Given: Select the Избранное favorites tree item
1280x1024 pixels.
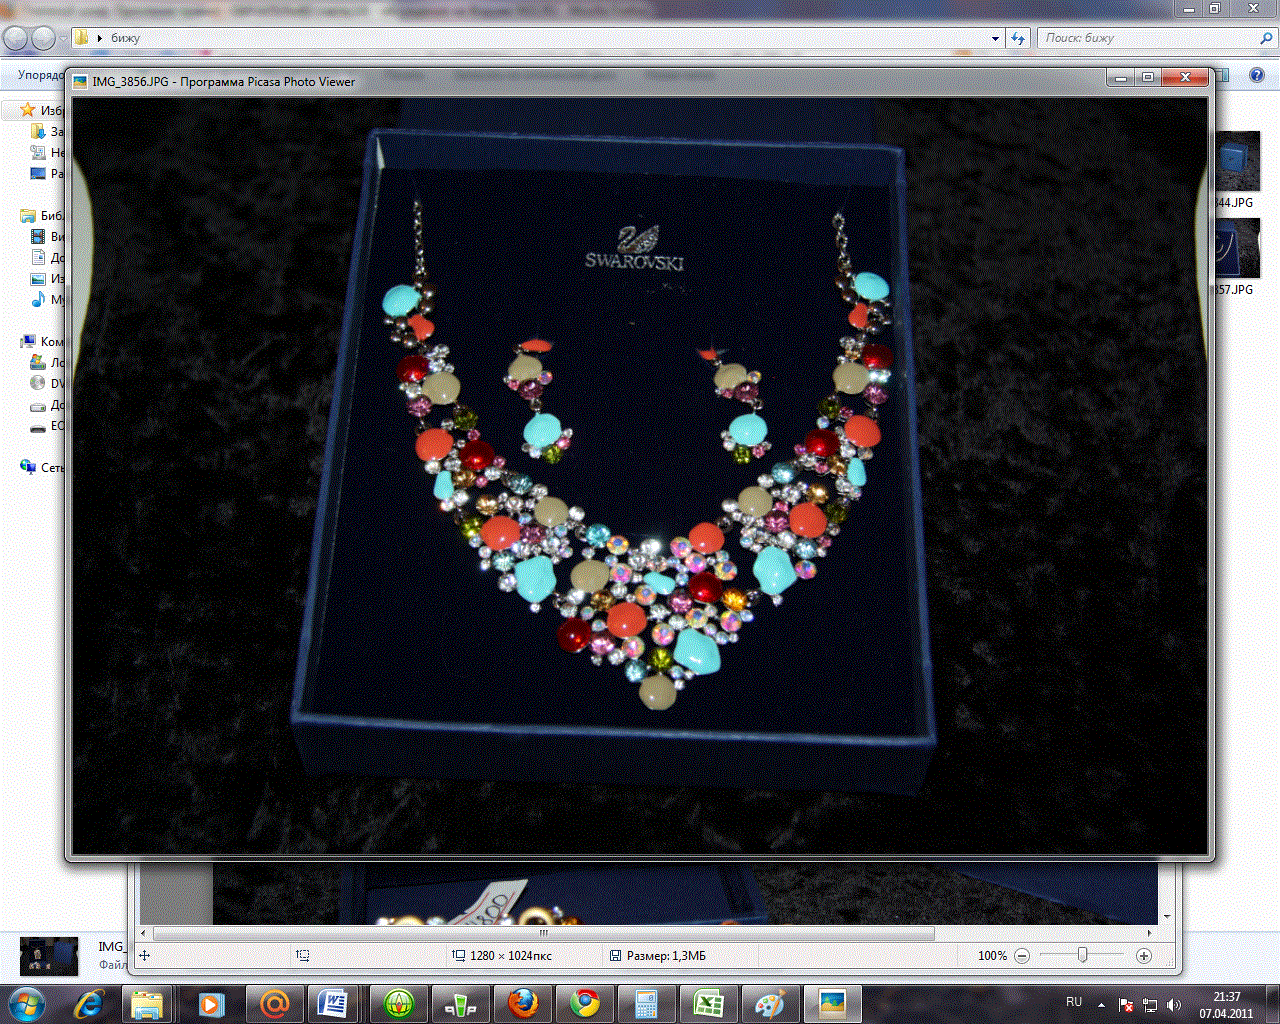Looking at the screenshot, I should click(x=50, y=110).
